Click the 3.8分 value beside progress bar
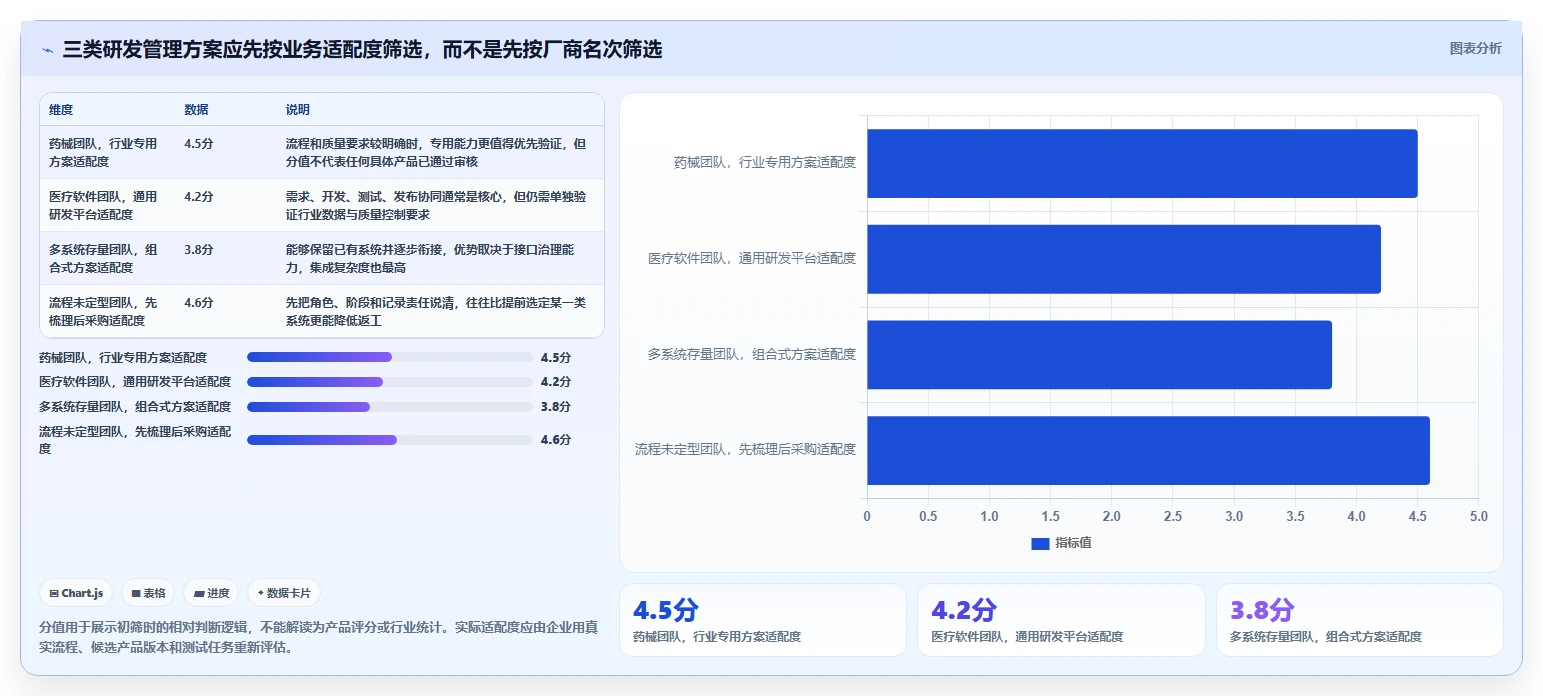 (555, 407)
